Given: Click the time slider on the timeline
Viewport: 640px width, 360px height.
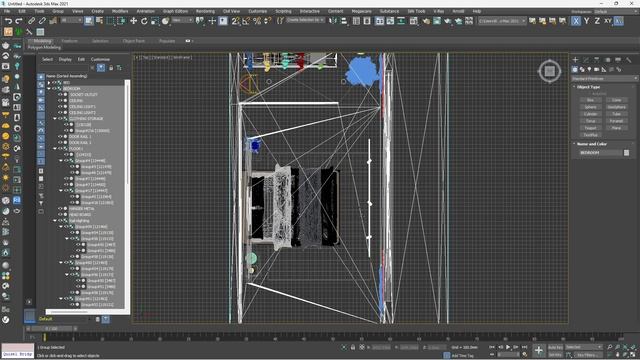Looking at the screenshot, I should 52,328.
